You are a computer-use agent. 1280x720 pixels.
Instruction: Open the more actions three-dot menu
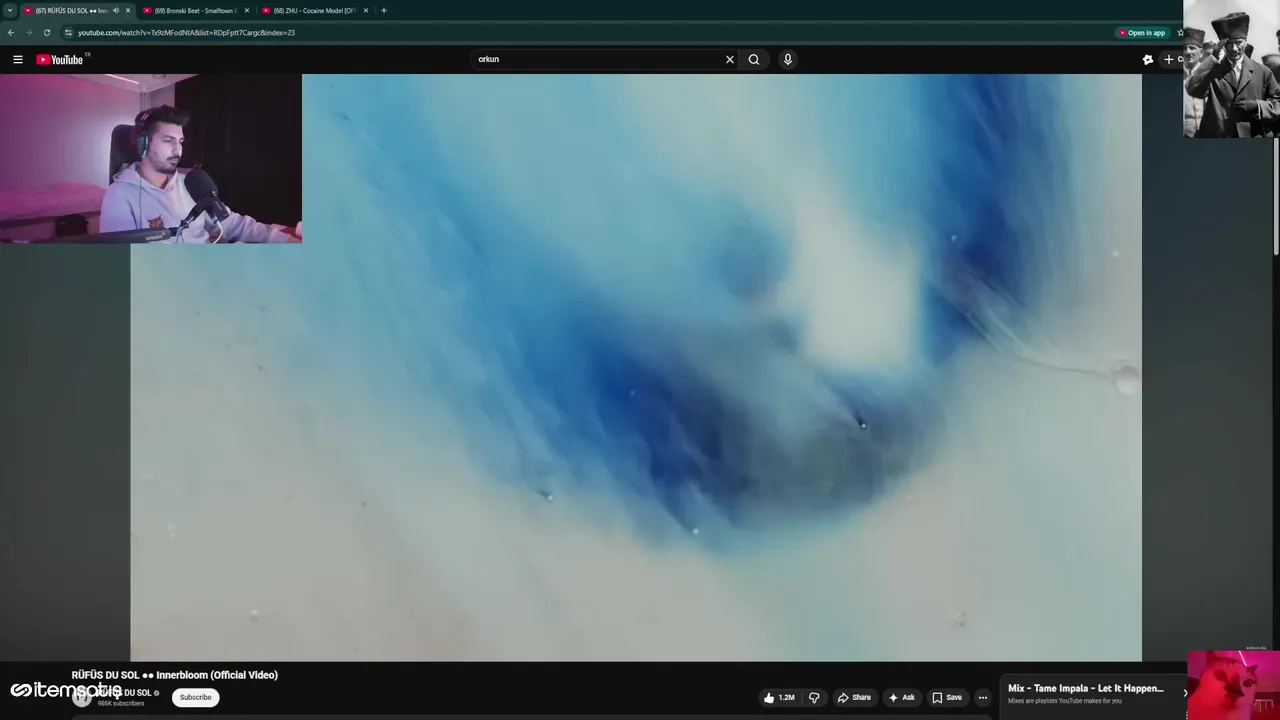click(x=983, y=697)
